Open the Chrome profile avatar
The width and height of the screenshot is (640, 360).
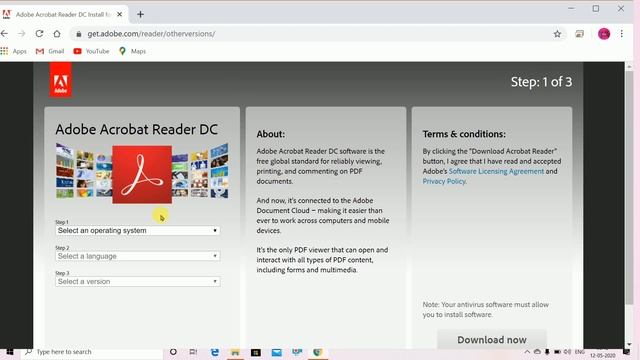coord(604,34)
